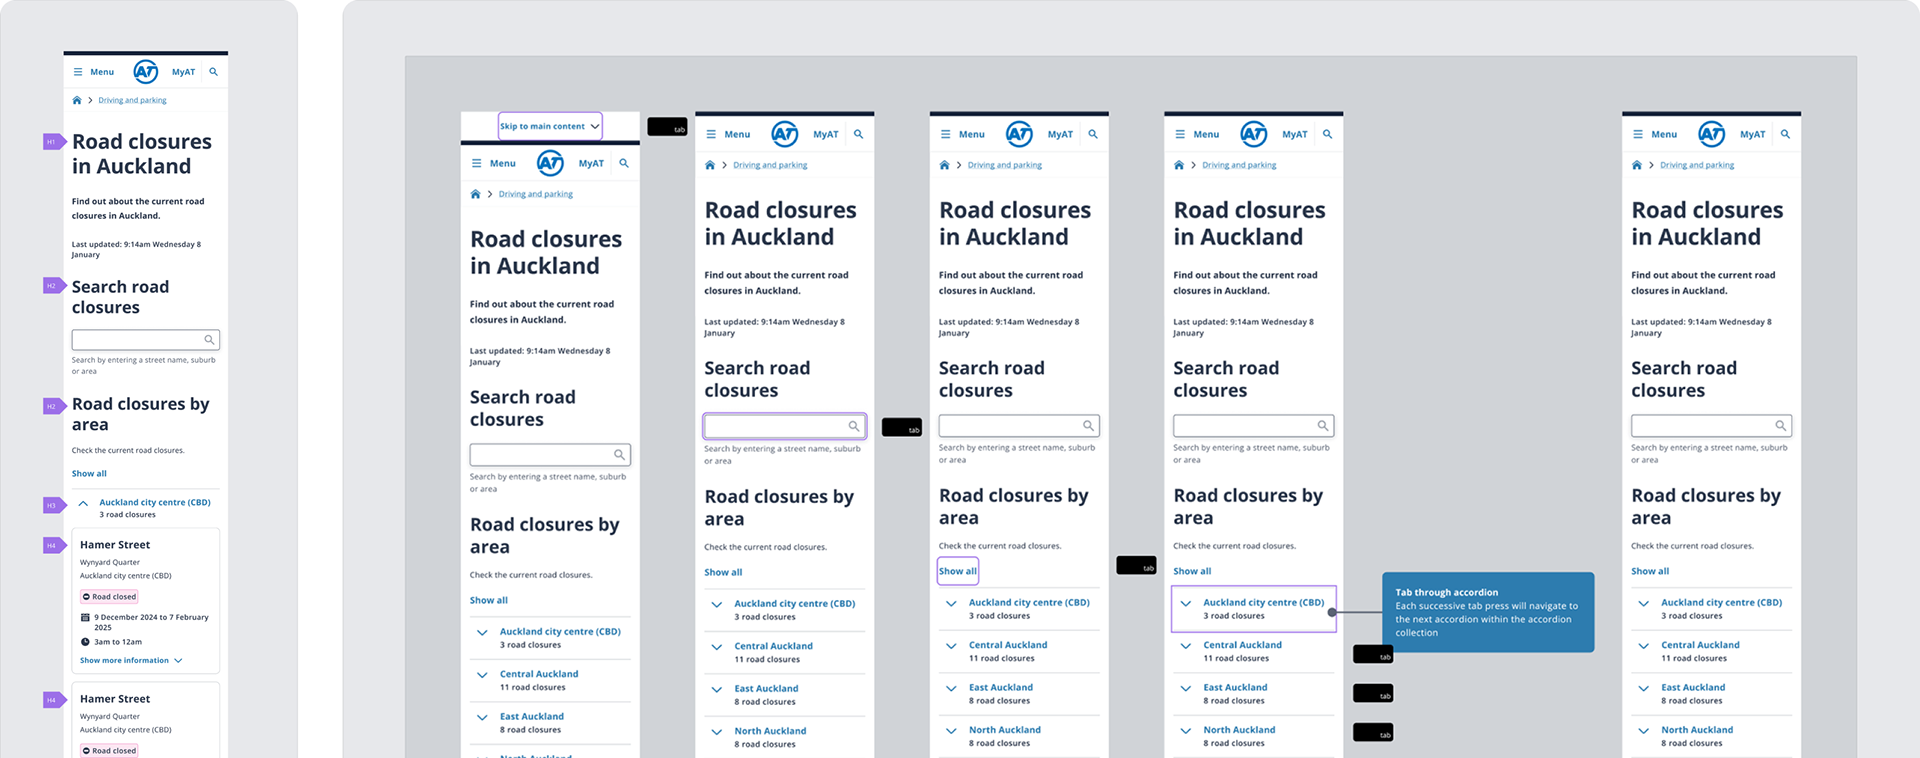1920x758 pixels.
Task: Expand East Auckland in the mockup with the focused accordion
Action: [x=1186, y=688]
